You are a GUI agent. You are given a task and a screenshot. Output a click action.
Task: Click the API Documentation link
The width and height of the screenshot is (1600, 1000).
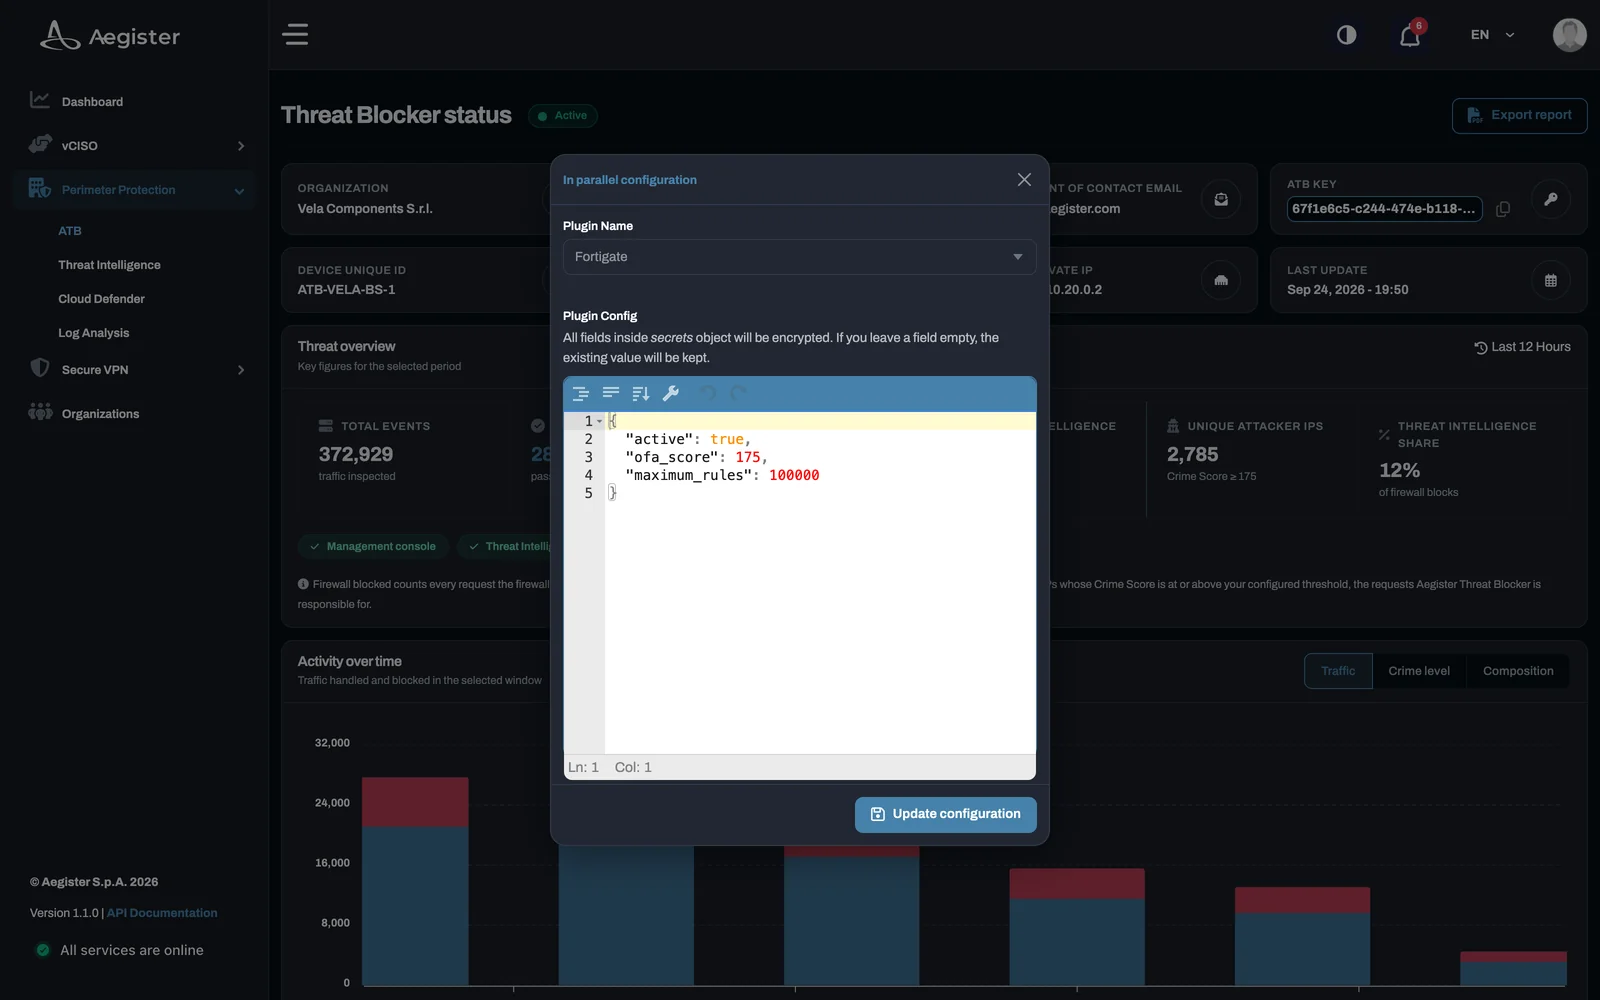pos(162,913)
